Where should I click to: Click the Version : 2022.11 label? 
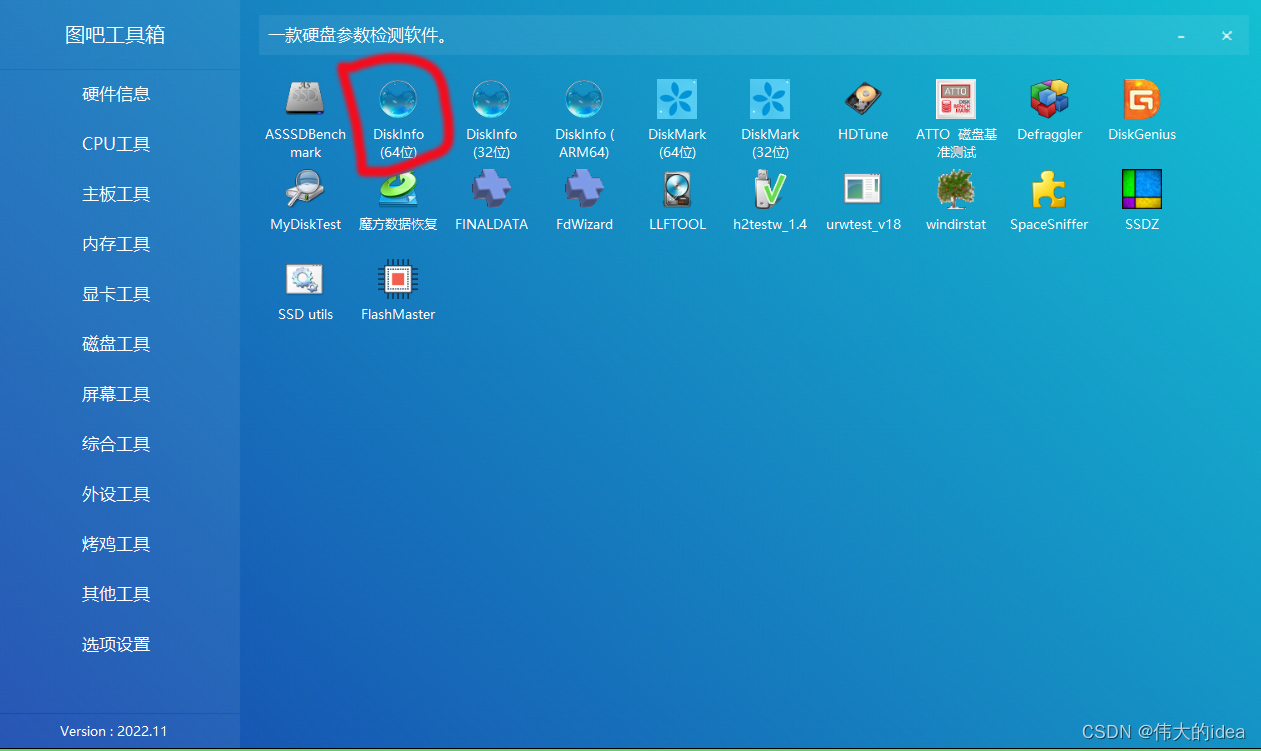click(x=114, y=731)
